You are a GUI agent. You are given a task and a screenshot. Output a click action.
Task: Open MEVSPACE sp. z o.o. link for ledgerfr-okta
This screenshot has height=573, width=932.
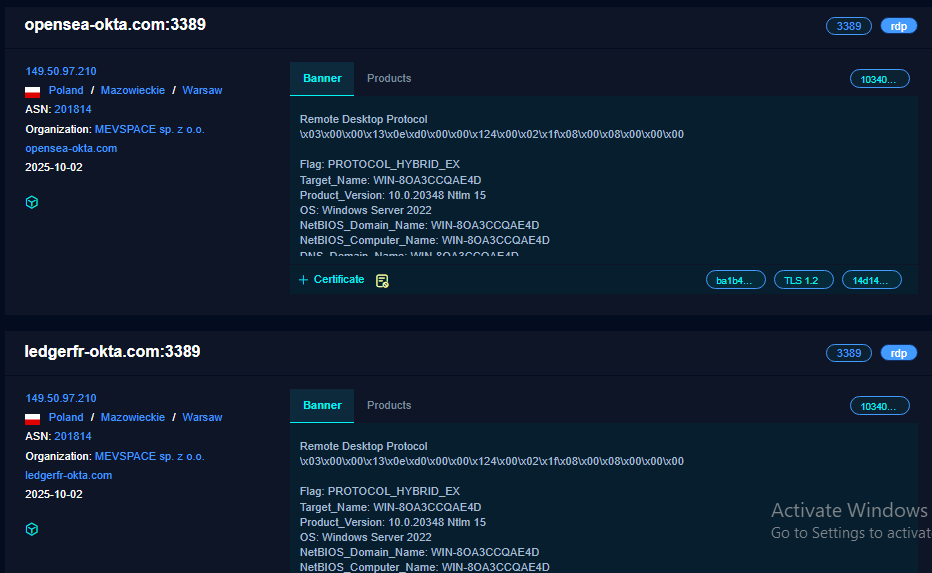point(149,456)
